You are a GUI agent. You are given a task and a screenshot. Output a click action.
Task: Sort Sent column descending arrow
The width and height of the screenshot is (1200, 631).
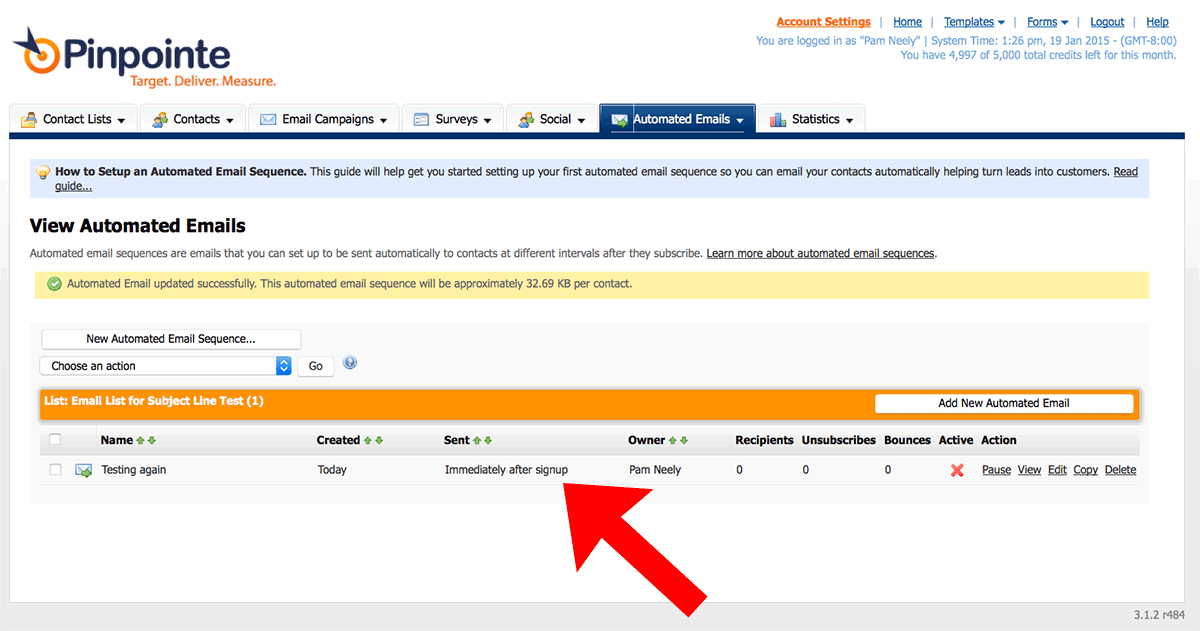click(488, 440)
